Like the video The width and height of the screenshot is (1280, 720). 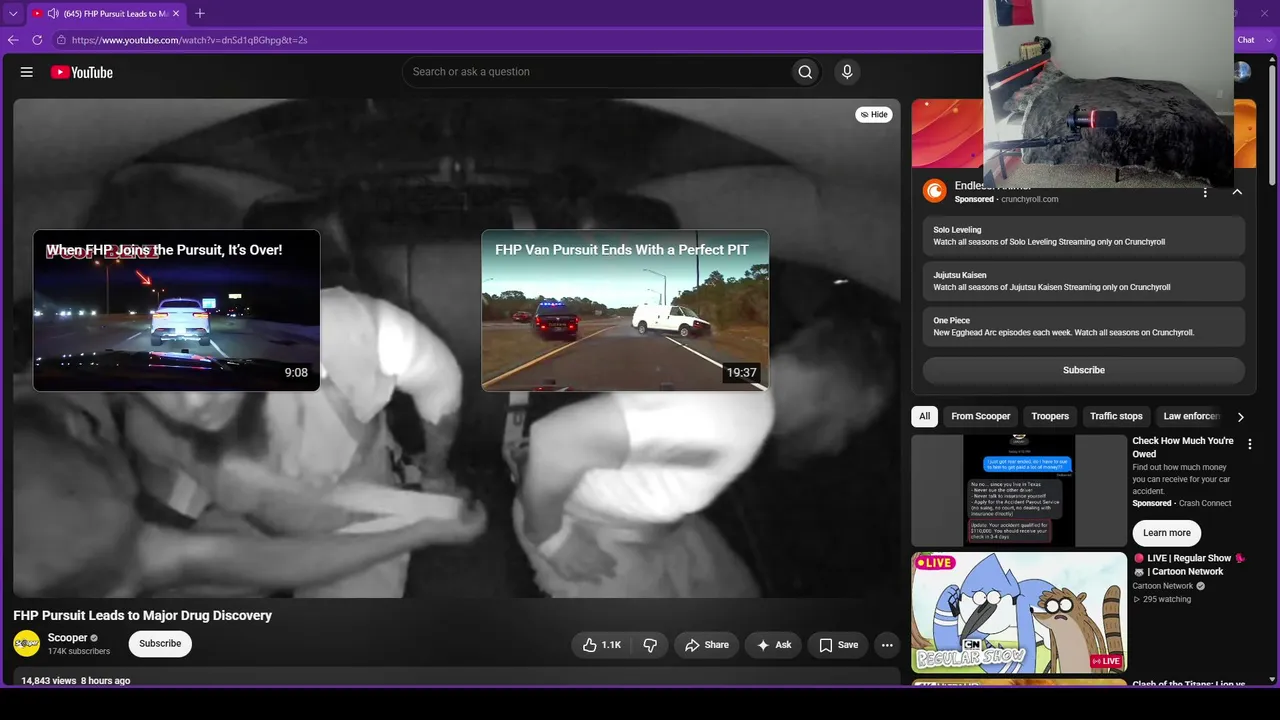click(x=602, y=645)
